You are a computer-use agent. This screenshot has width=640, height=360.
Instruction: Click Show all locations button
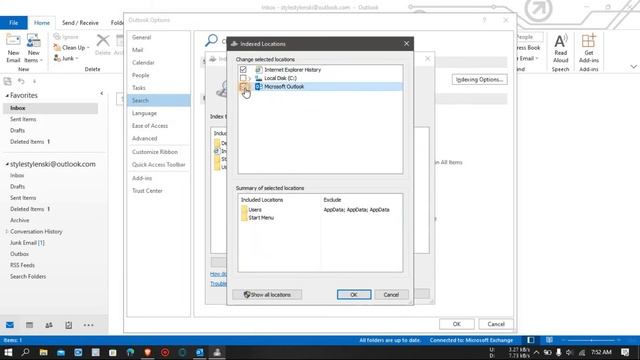(x=267, y=295)
